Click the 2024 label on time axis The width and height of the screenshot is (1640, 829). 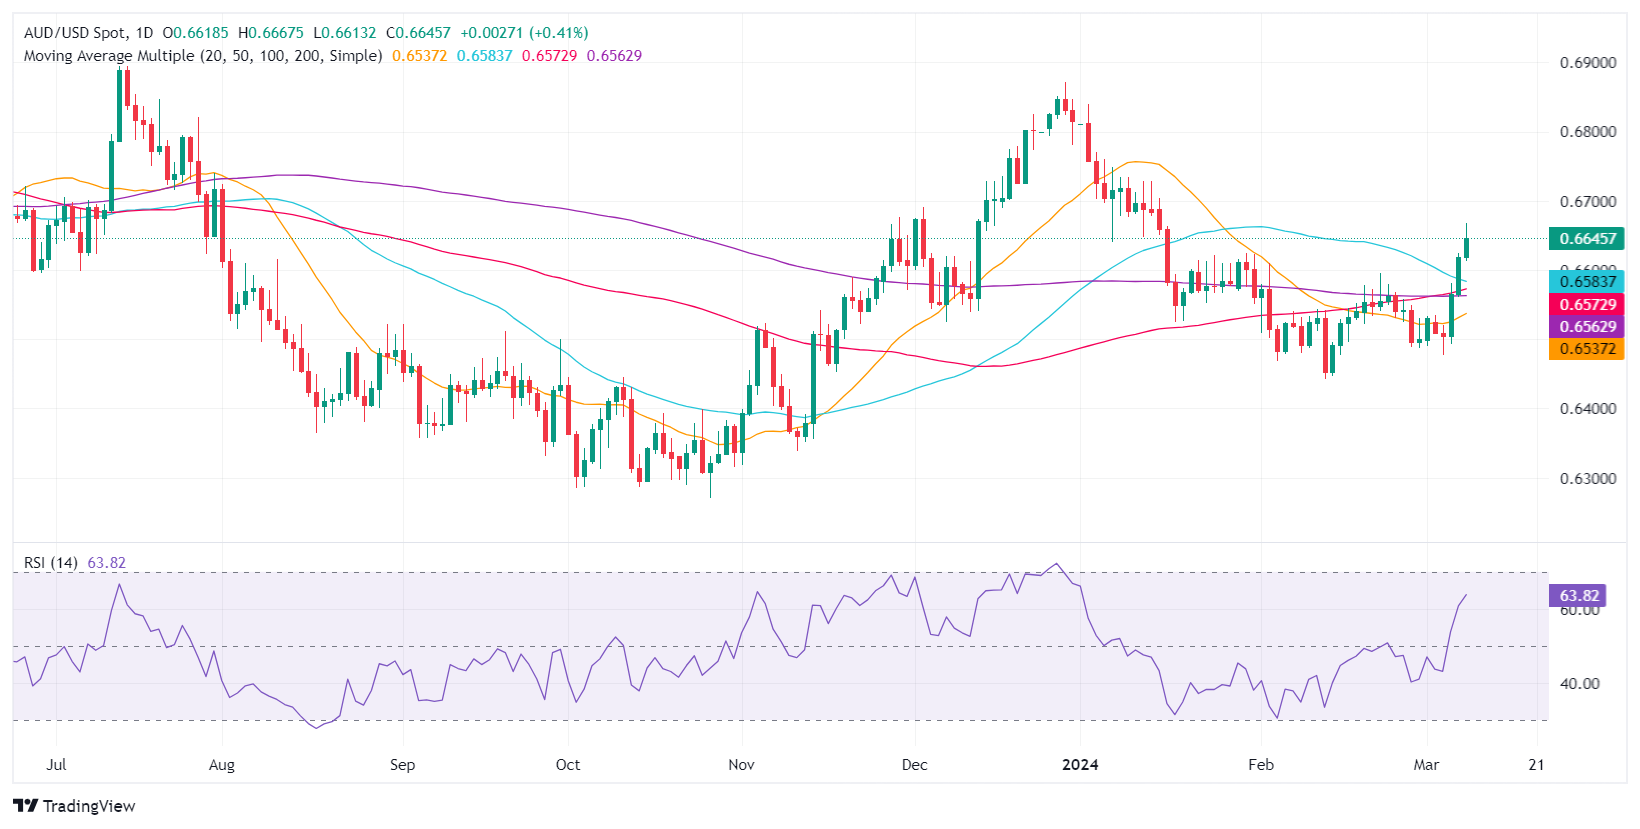tap(1080, 765)
